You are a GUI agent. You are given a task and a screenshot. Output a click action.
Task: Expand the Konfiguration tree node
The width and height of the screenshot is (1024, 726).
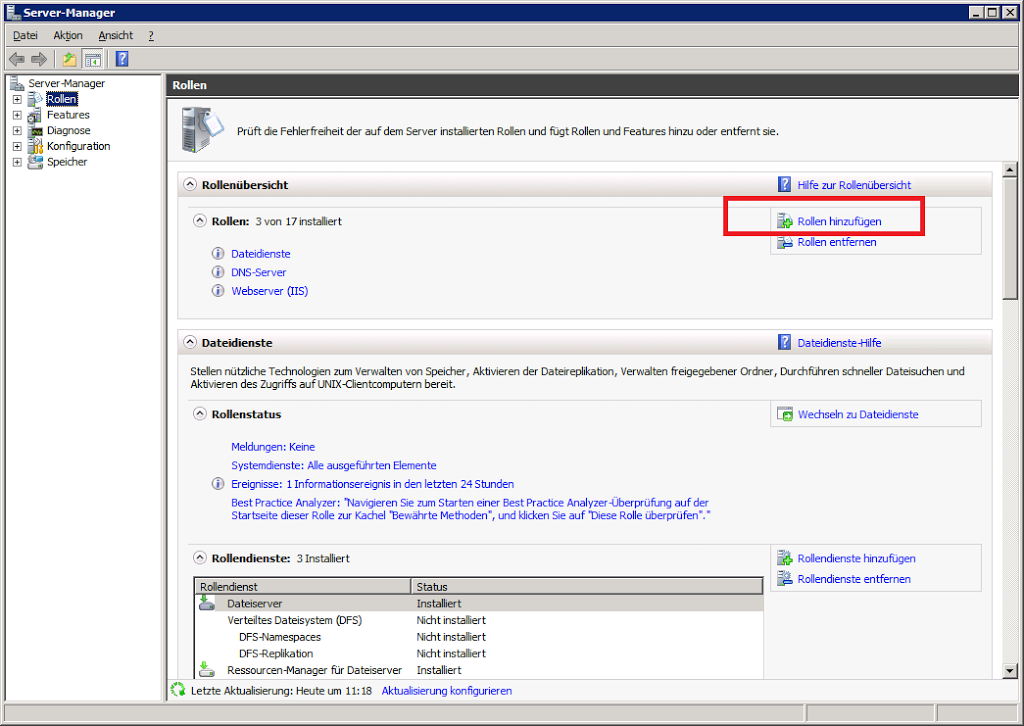17,146
